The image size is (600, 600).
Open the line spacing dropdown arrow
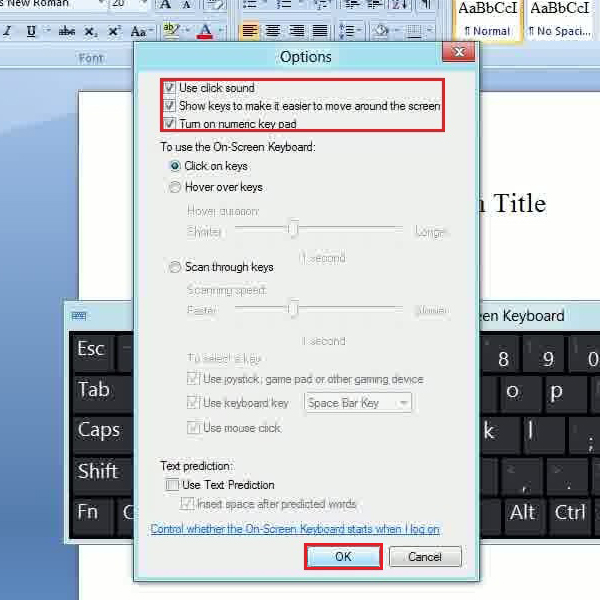point(360,30)
